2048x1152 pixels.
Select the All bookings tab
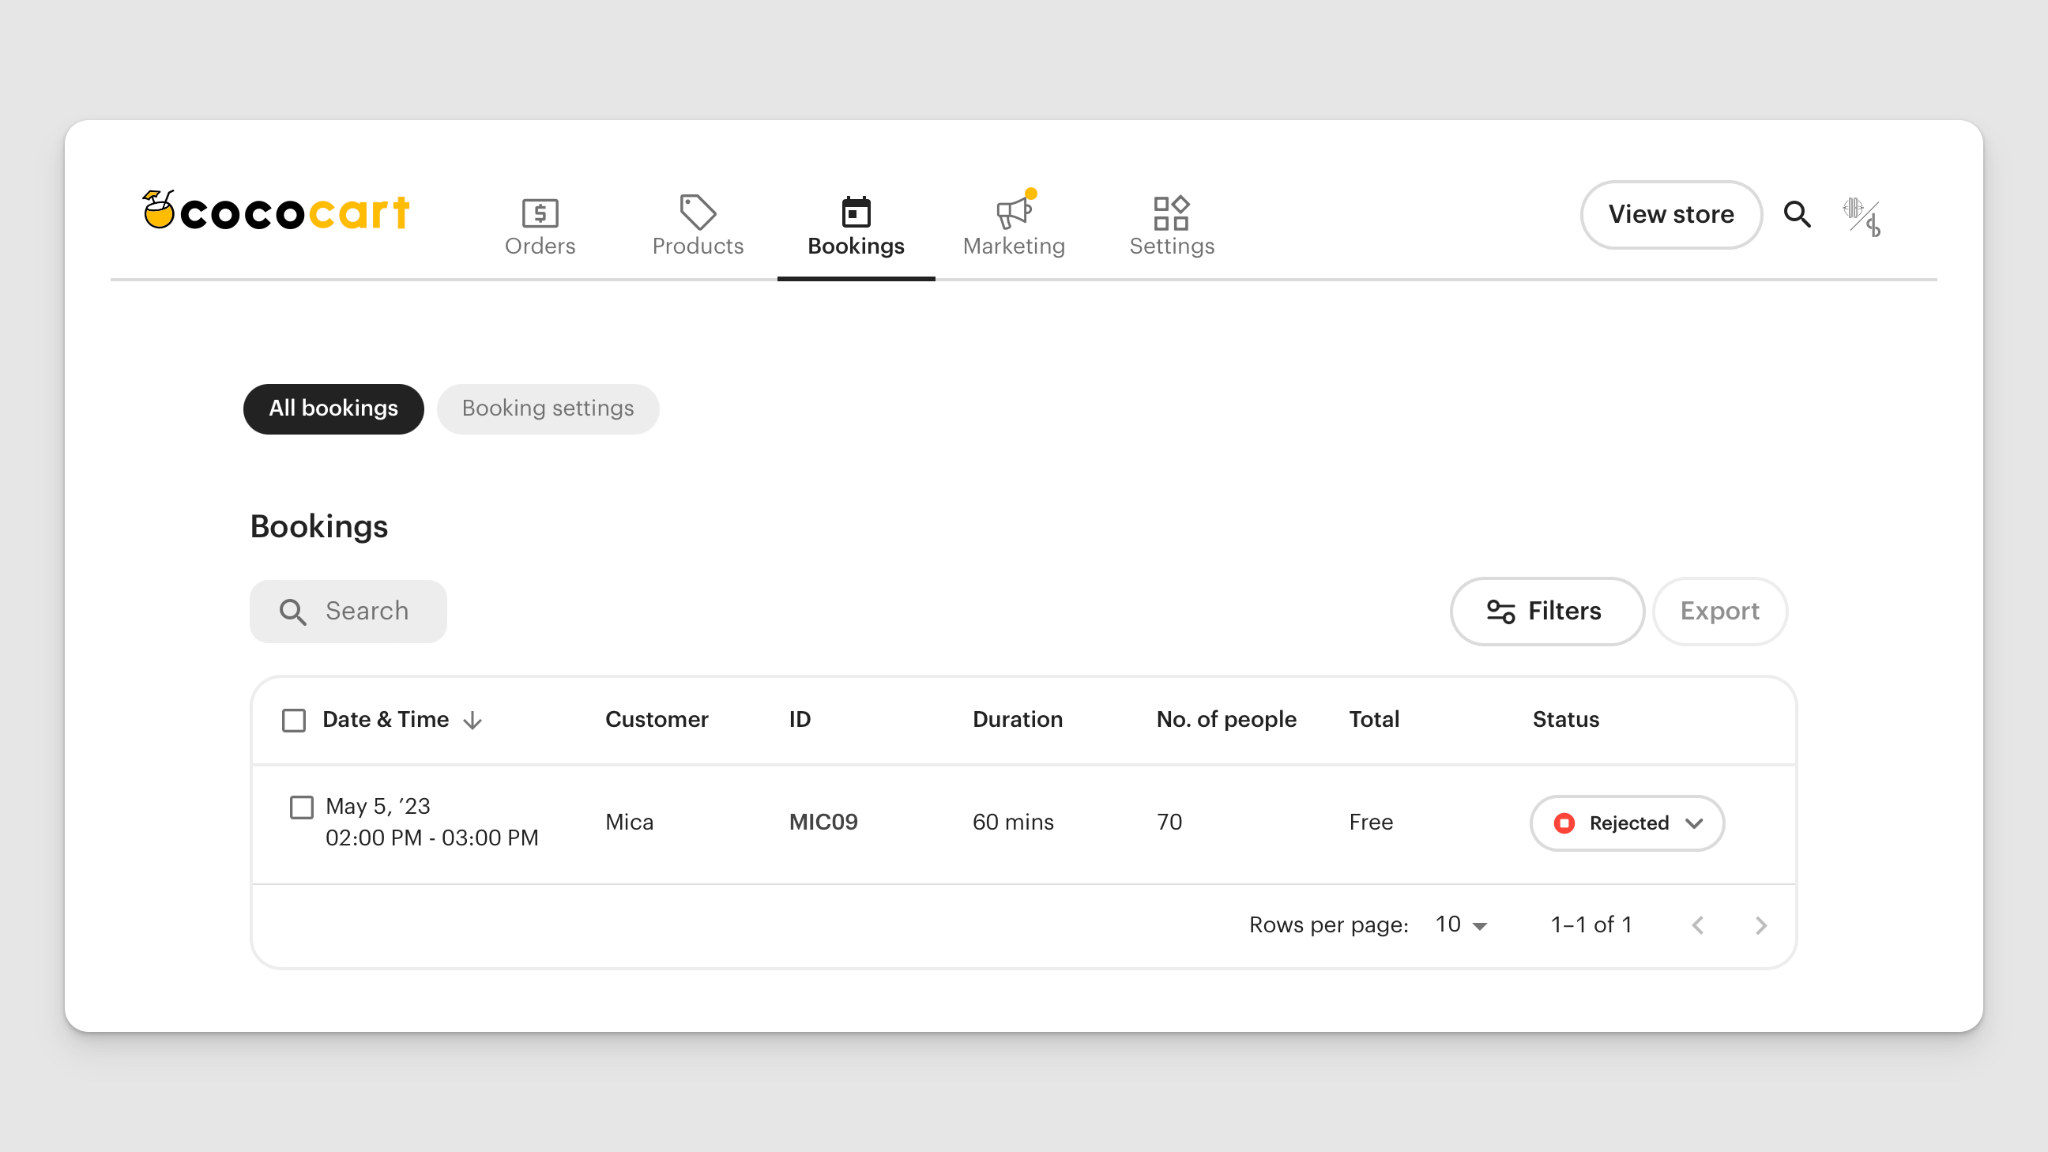pyautogui.click(x=333, y=408)
